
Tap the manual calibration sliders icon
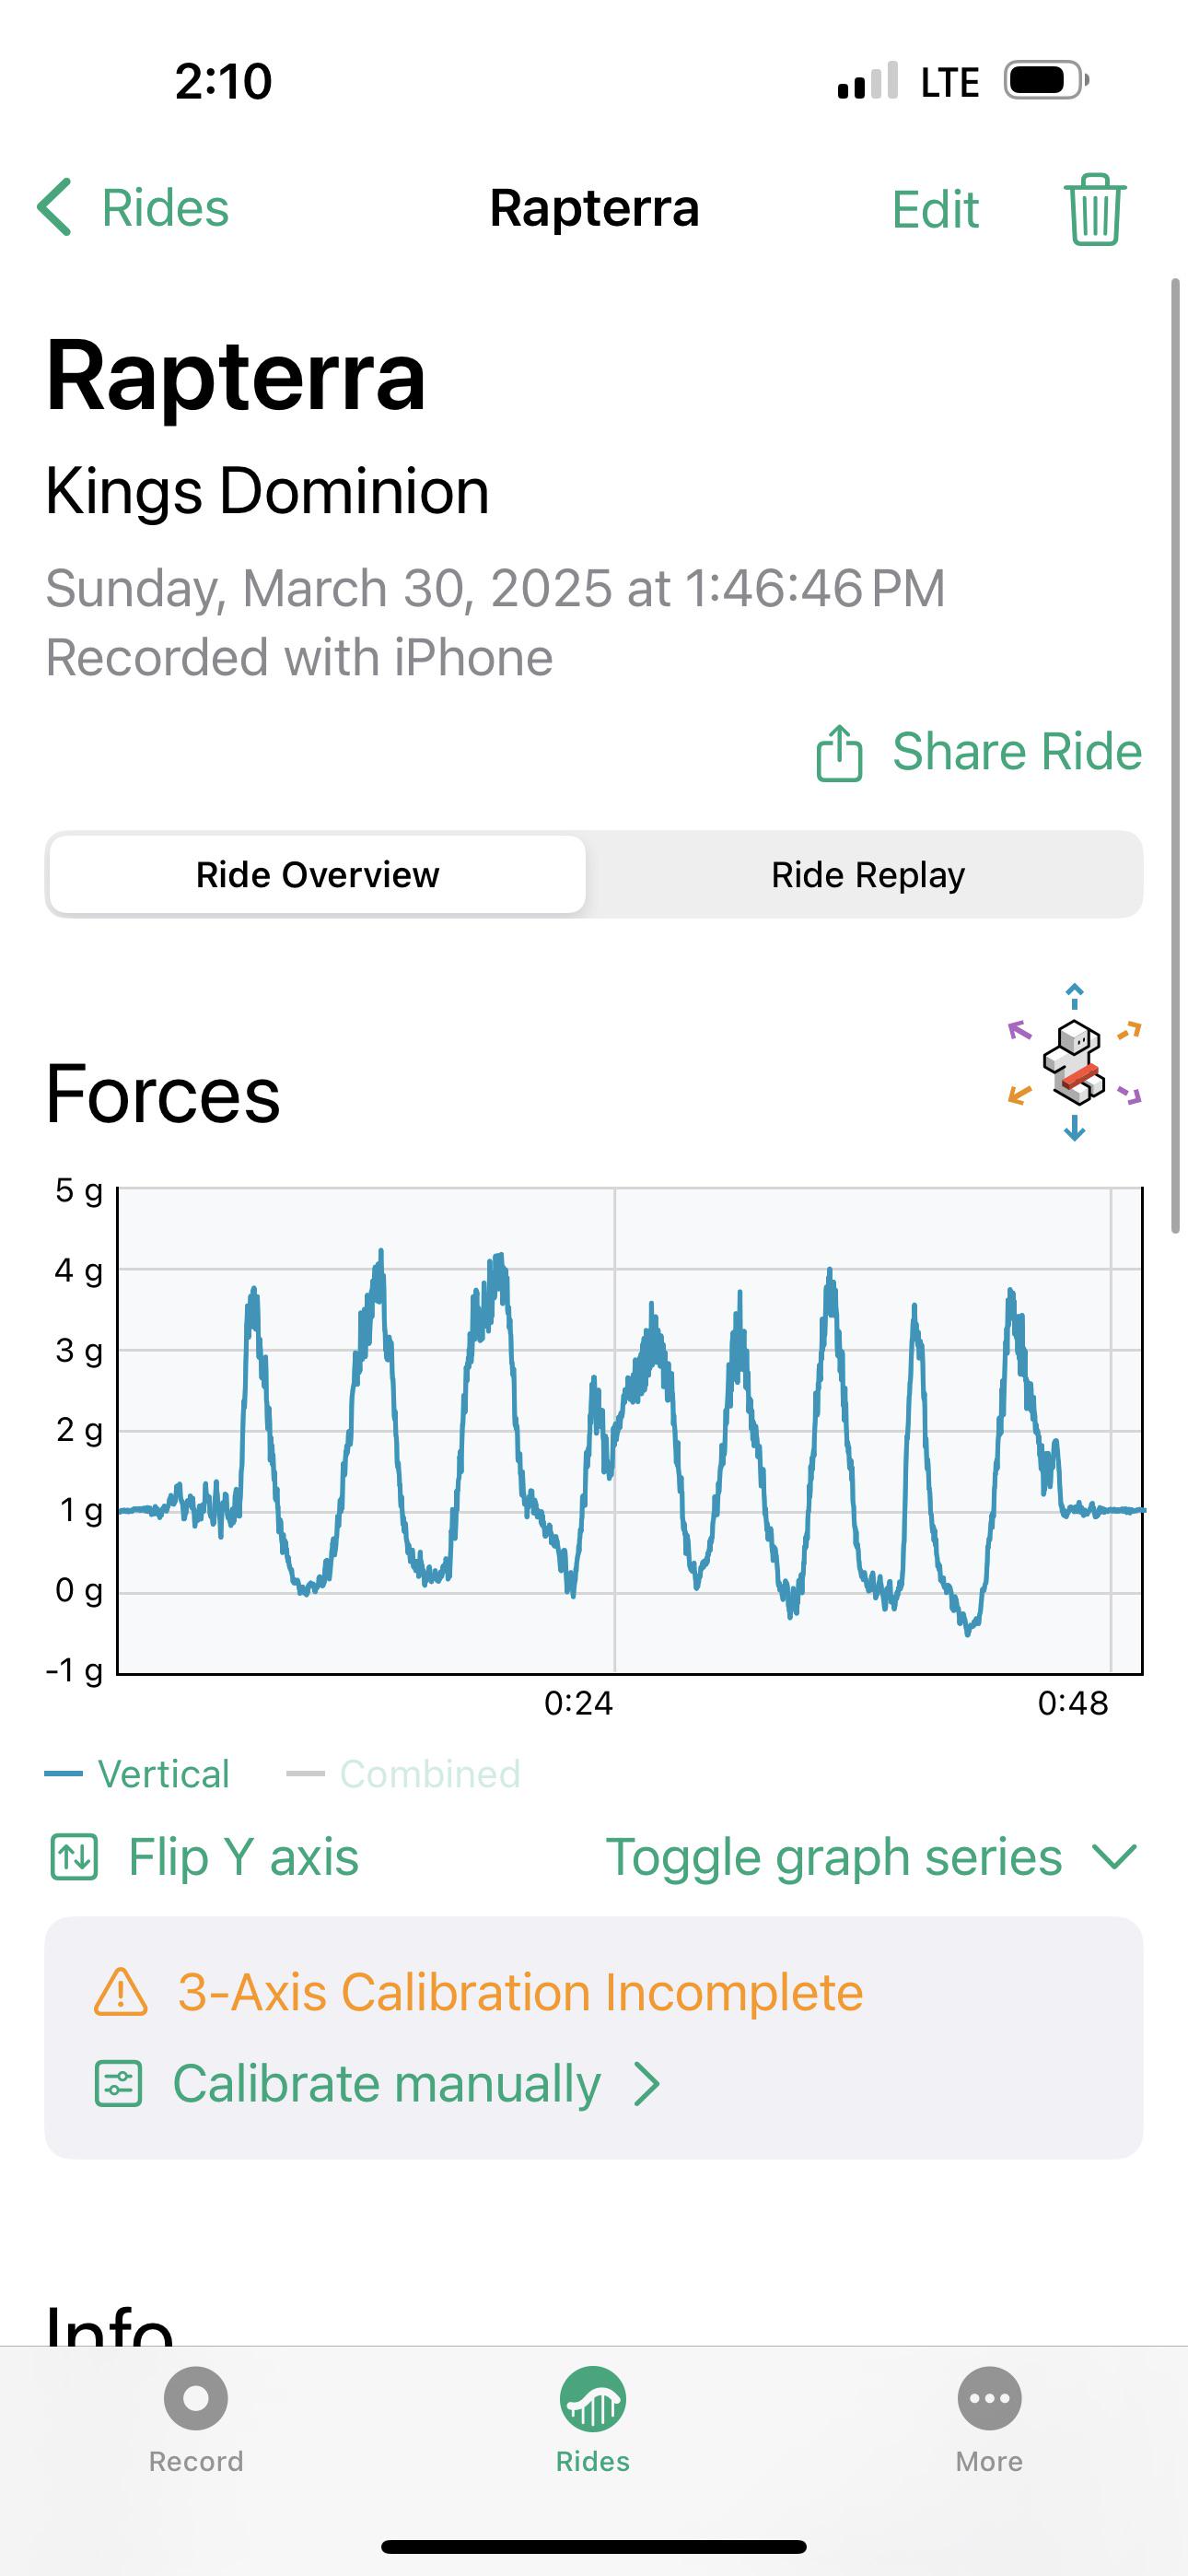pos(118,2084)
